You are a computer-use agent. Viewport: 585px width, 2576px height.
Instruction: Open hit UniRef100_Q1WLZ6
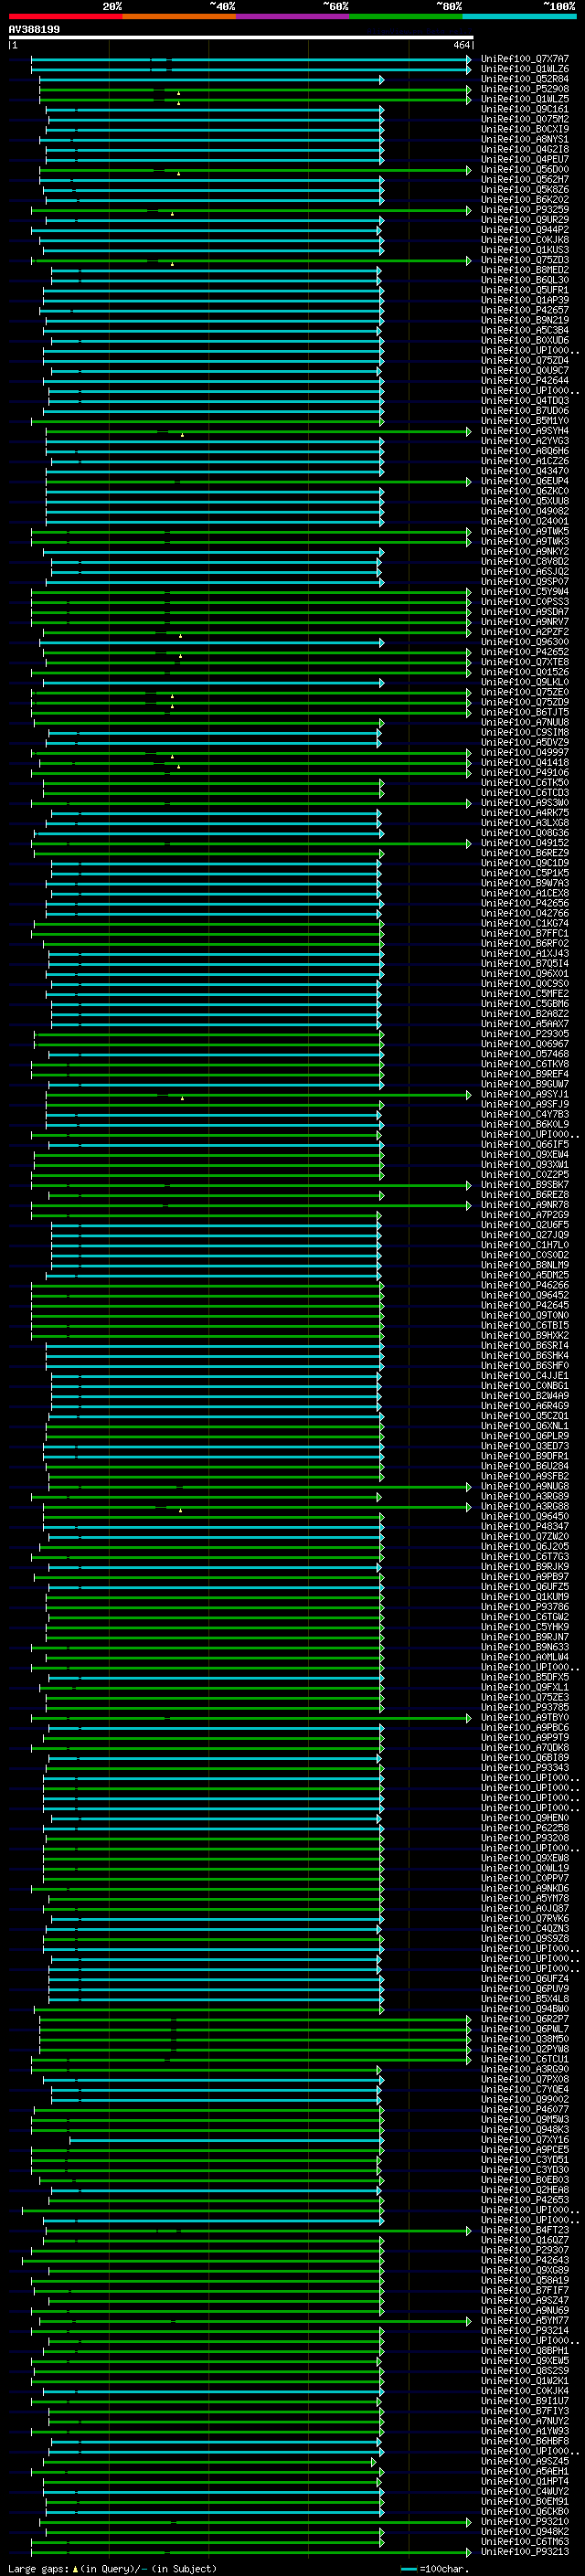click(525, 69)
